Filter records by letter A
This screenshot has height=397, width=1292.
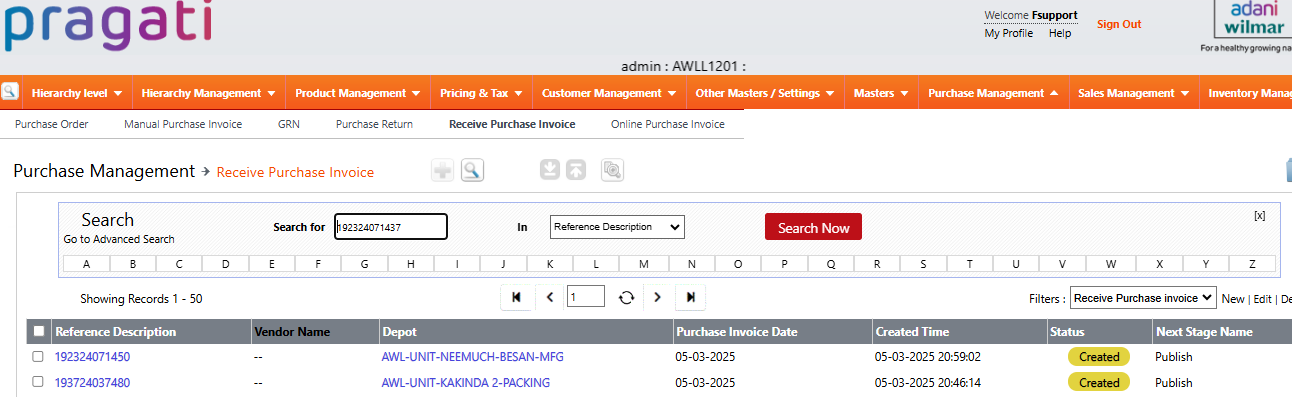click(x=87, y=264)
